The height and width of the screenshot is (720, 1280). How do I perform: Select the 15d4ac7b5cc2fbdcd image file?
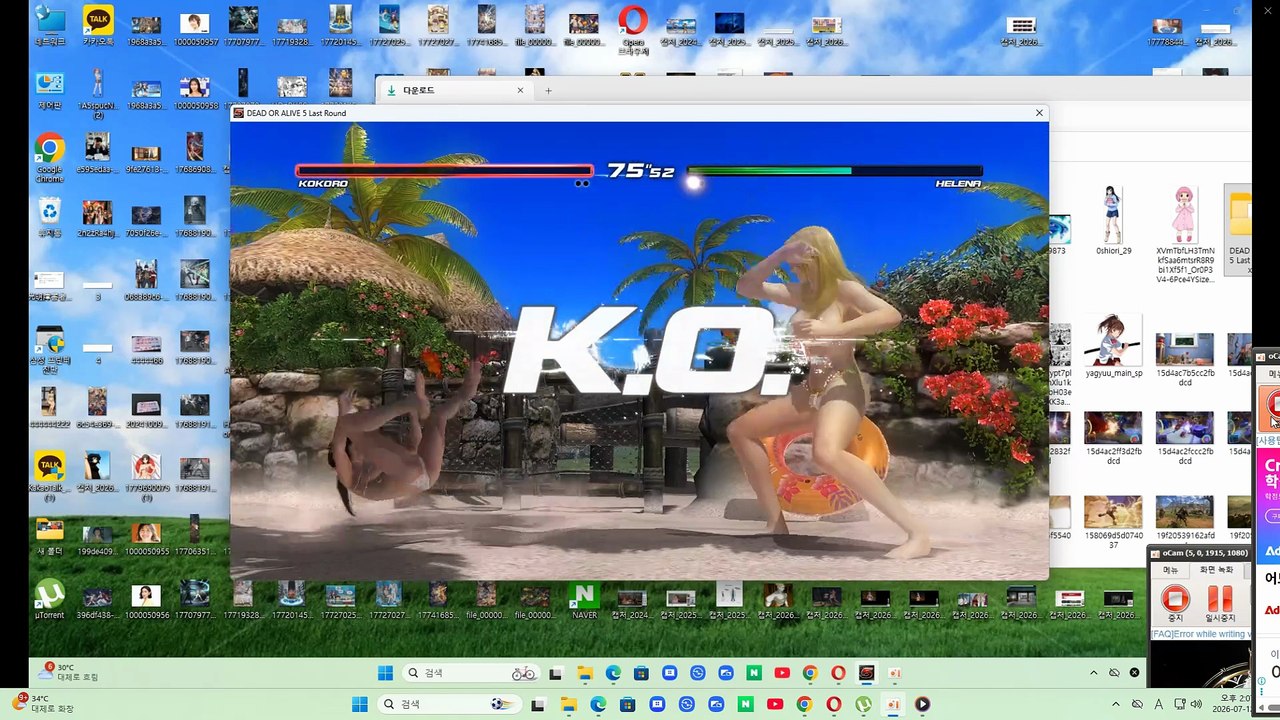pos(1185,359)
